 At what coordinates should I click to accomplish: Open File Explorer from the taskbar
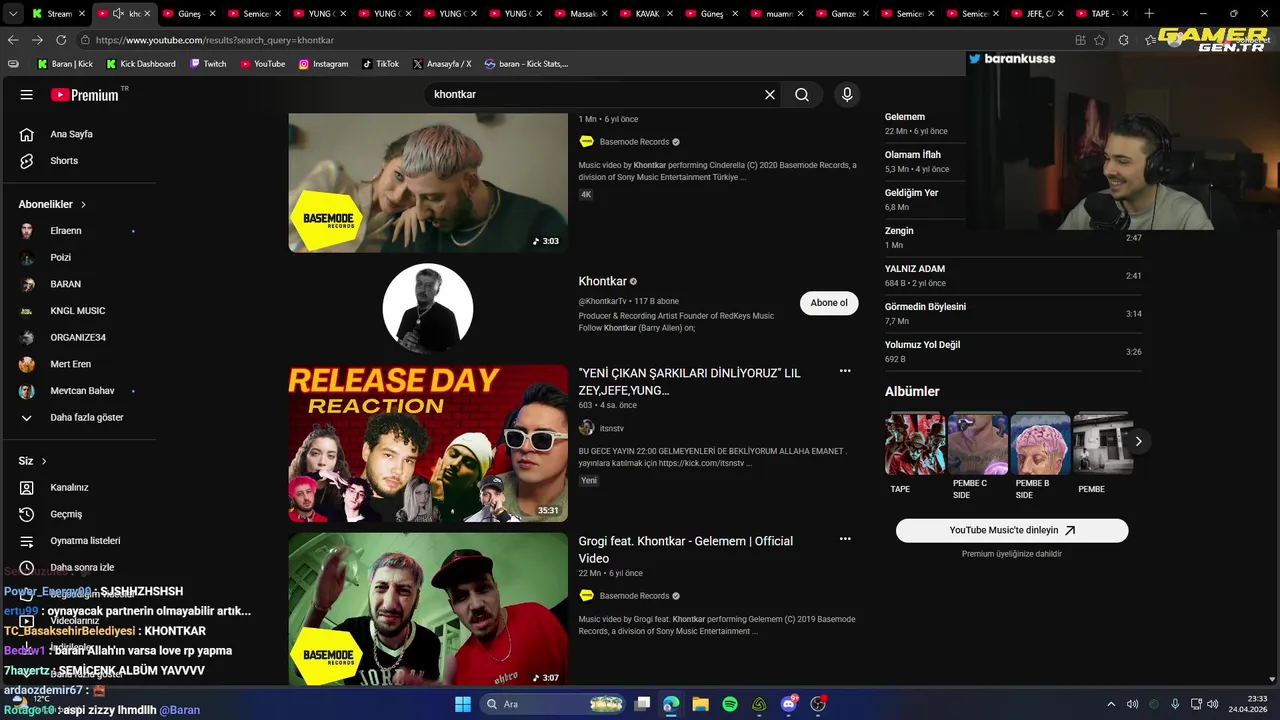(x=700, y=704)
